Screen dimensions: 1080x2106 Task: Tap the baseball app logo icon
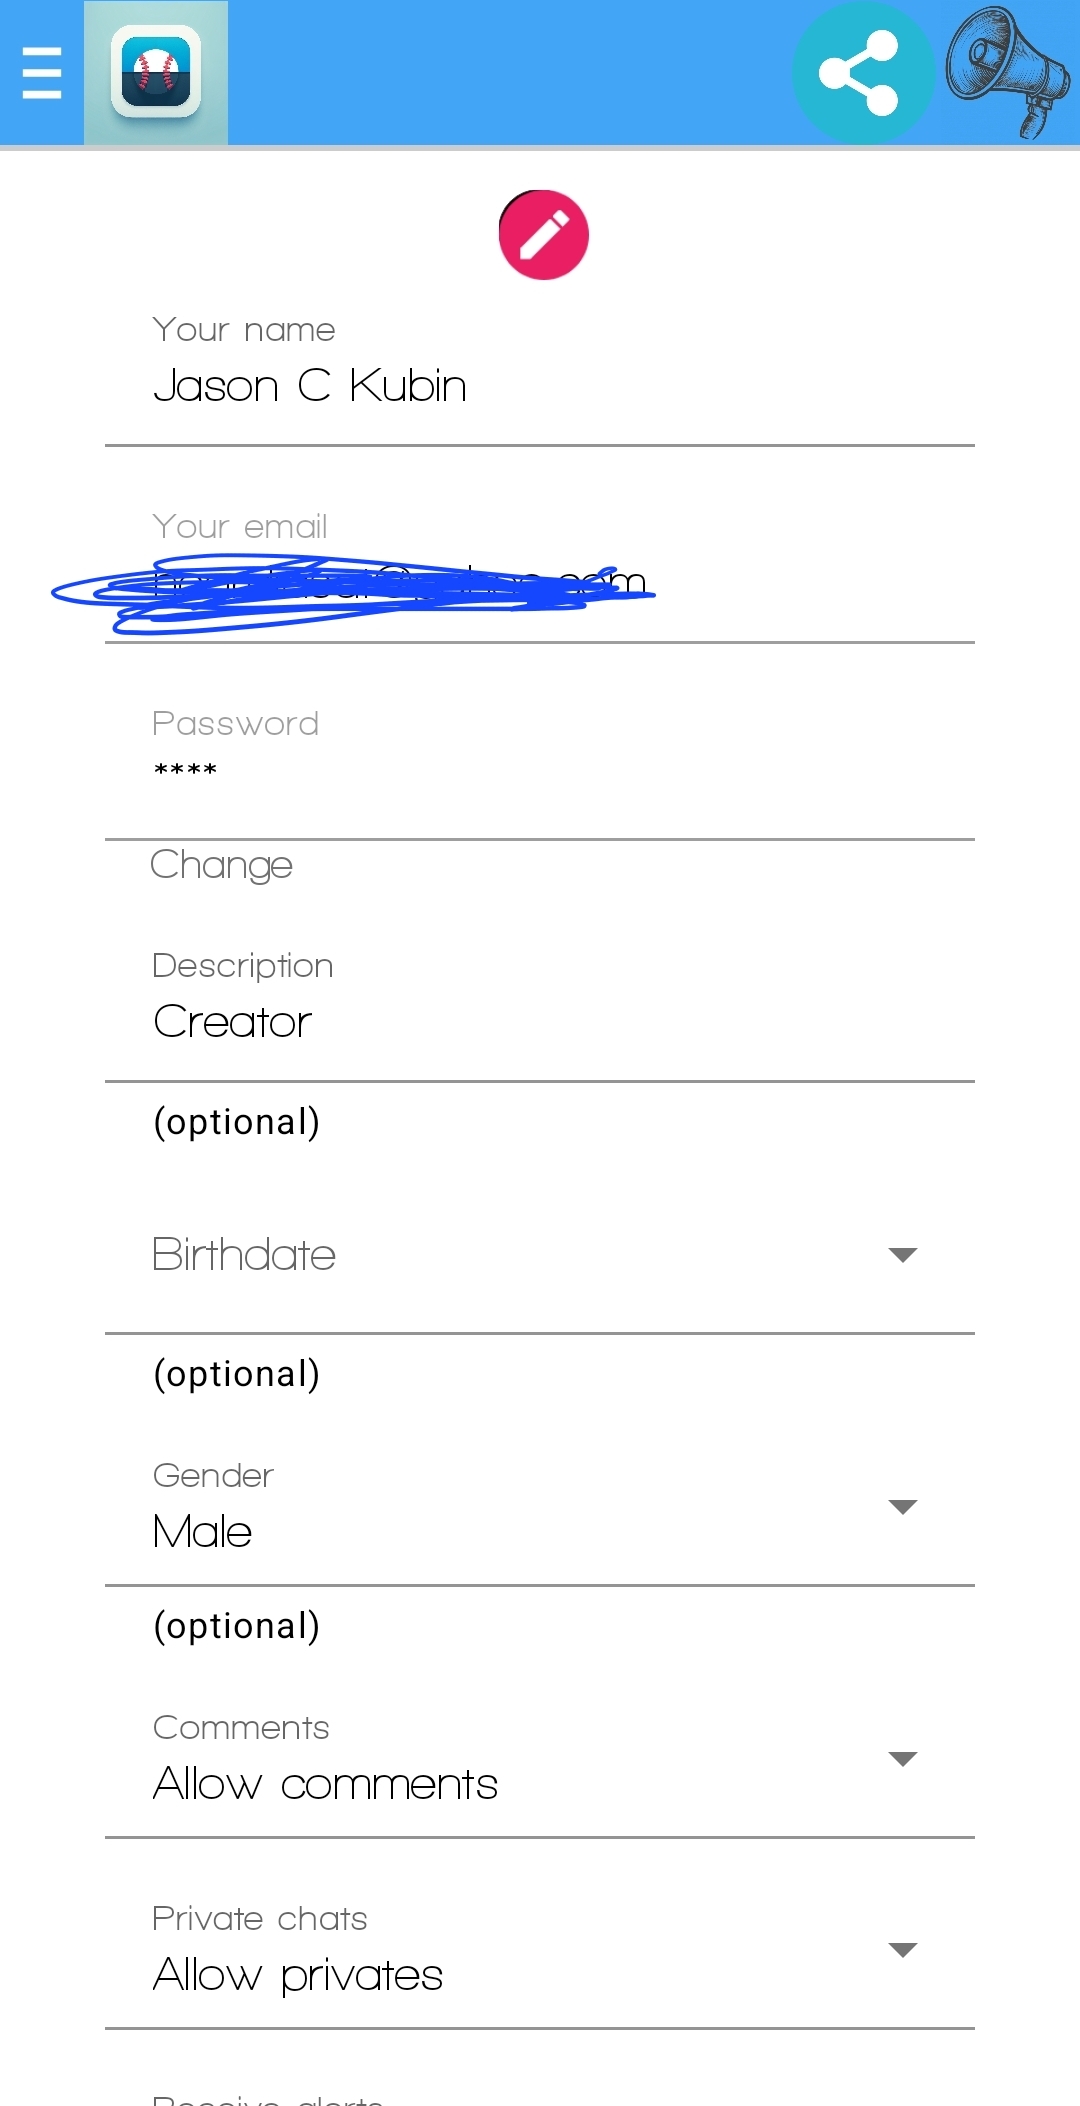pos(156,73)
